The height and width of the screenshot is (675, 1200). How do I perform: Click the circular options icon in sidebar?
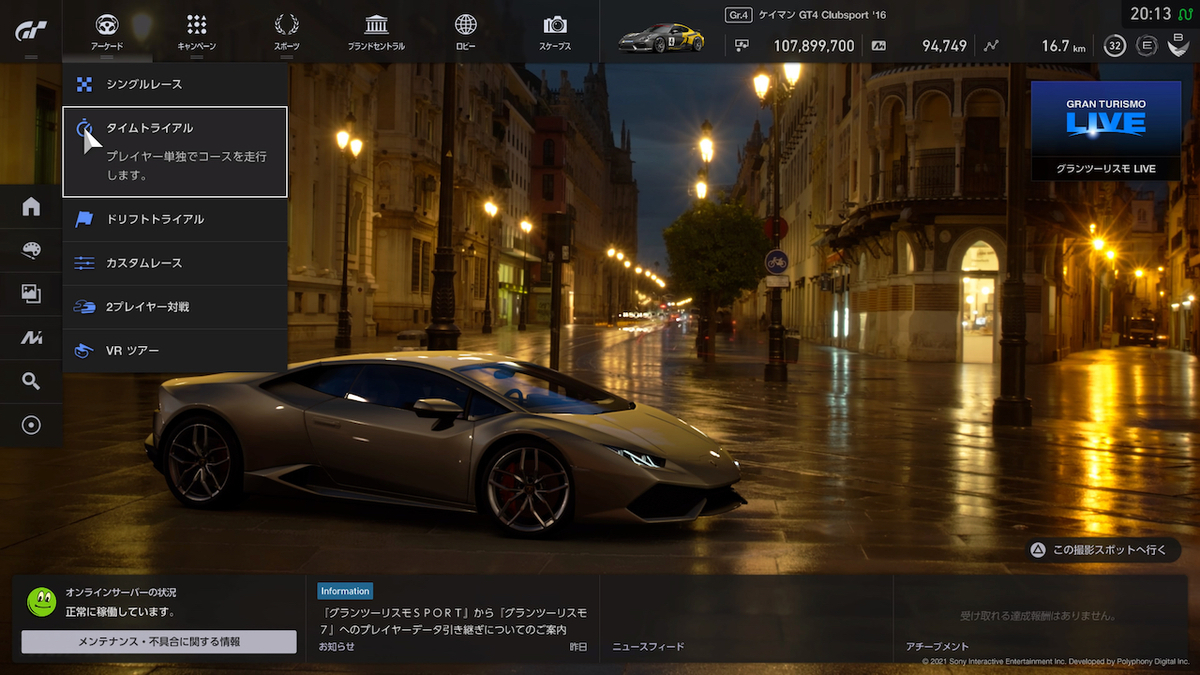tap(31, 425)
